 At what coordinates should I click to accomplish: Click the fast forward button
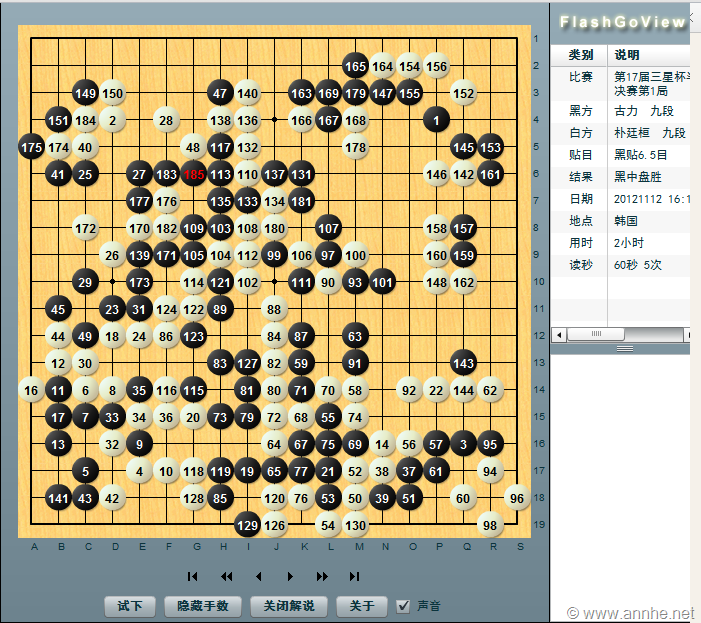[x=322, y=576]
